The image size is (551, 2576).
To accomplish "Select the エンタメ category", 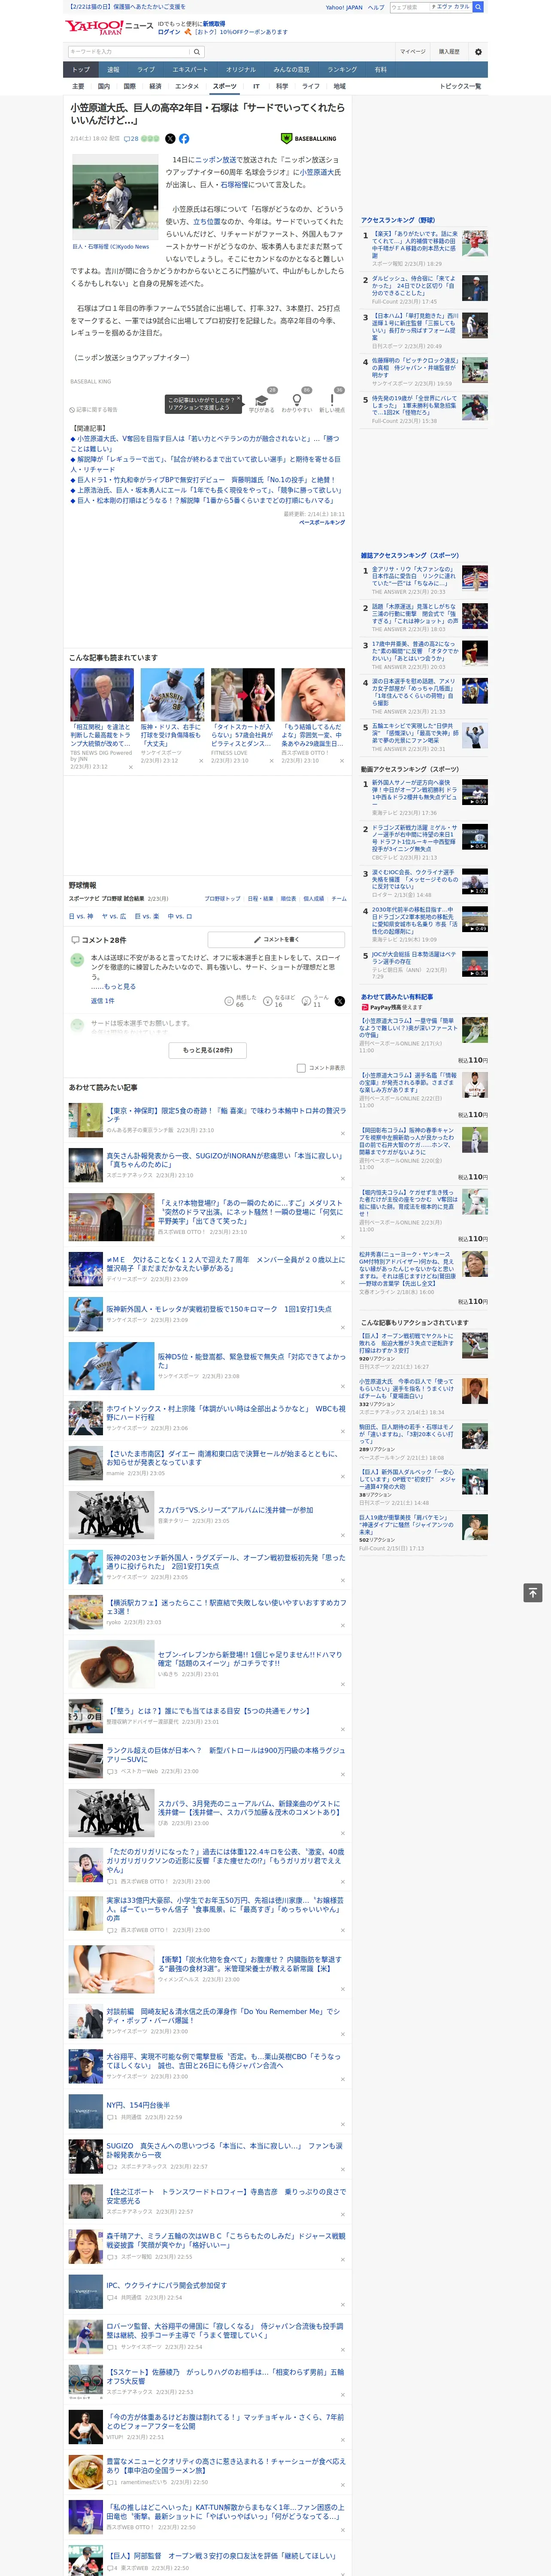I will pos(187,86).
